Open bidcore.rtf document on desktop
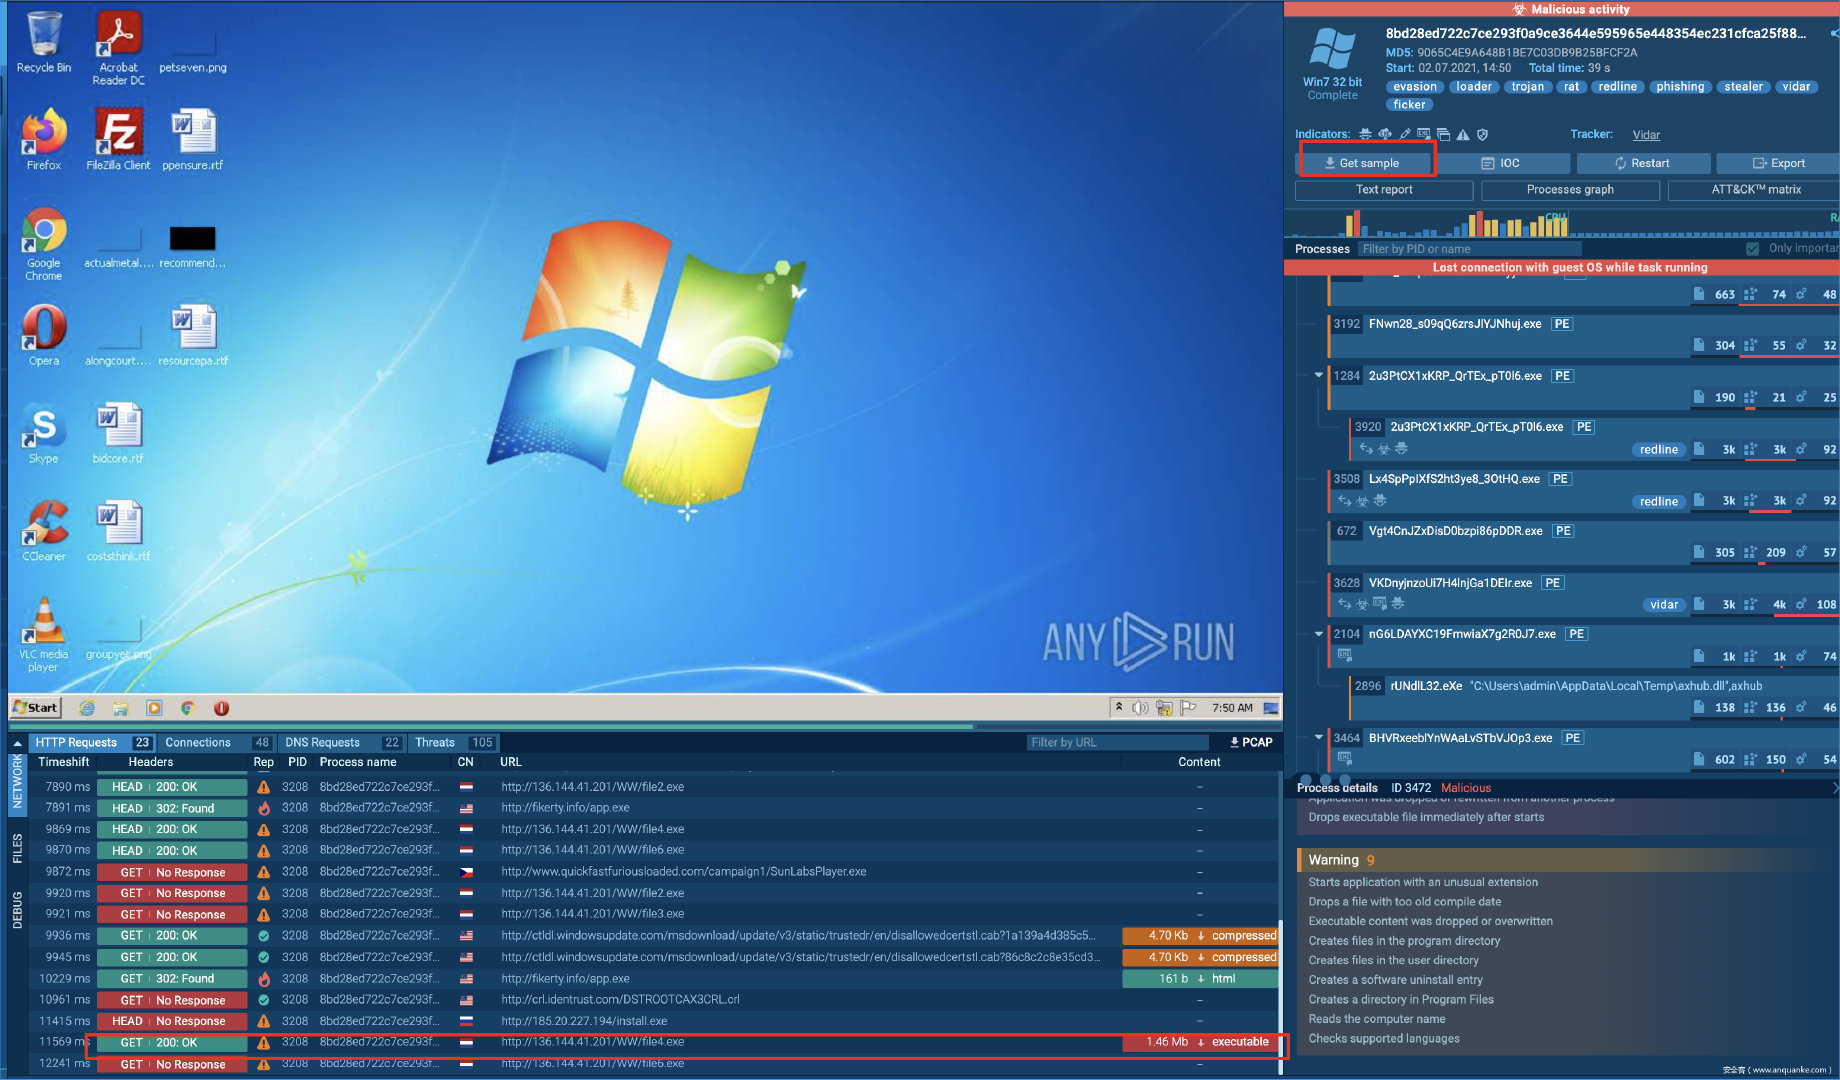 tap(118, 433)
